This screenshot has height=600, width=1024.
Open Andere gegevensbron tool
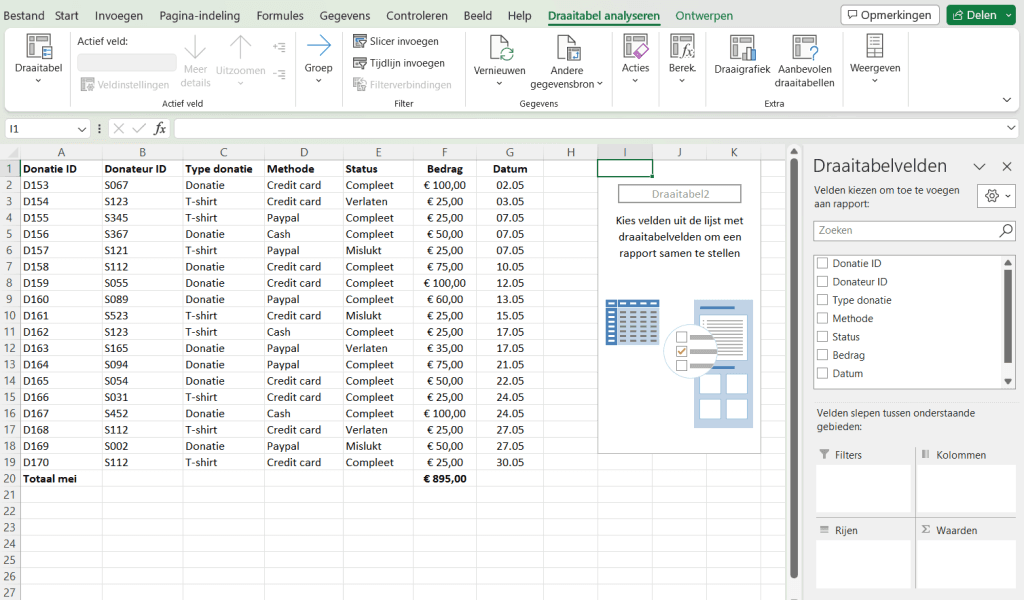(567, 47)
